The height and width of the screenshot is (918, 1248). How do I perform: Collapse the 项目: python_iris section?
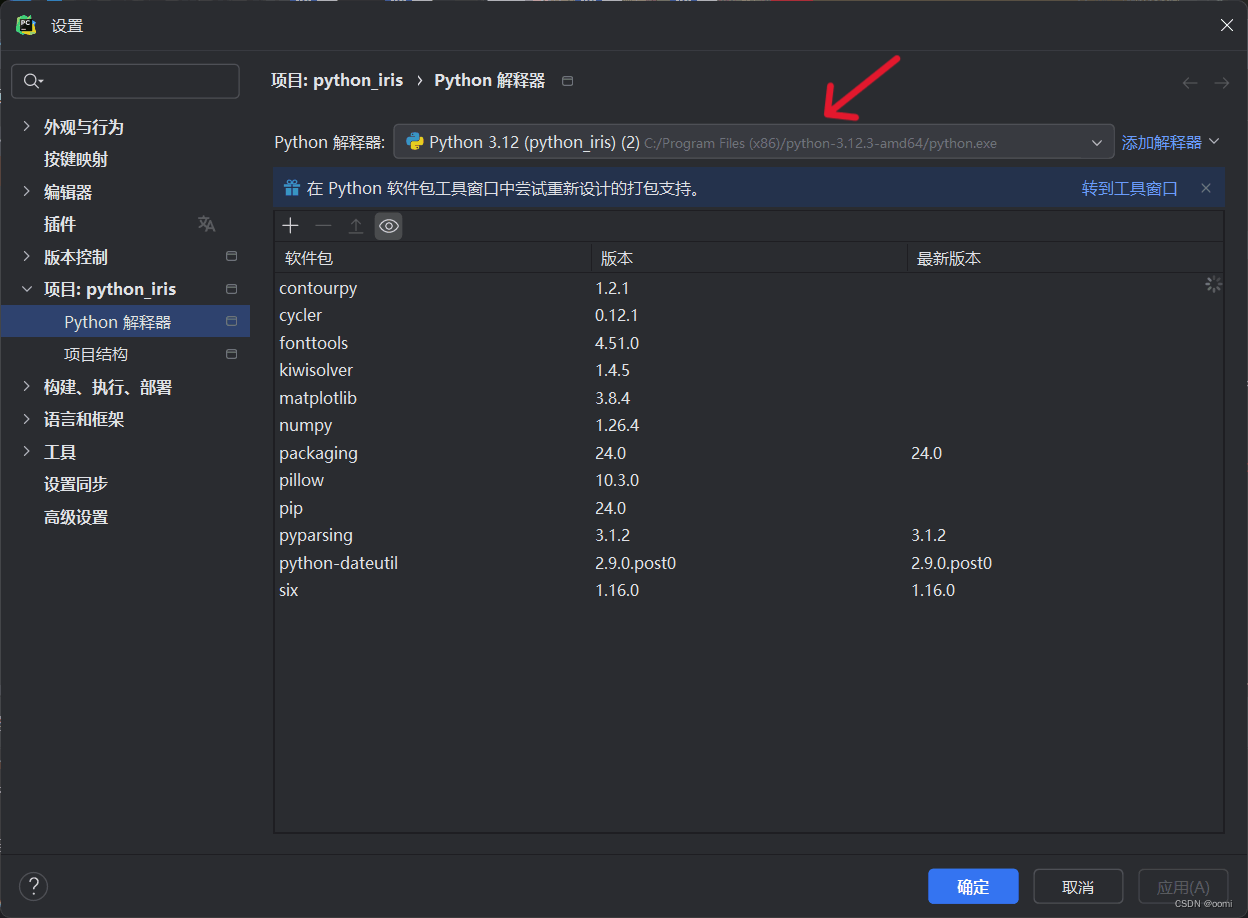pos(27,289)
